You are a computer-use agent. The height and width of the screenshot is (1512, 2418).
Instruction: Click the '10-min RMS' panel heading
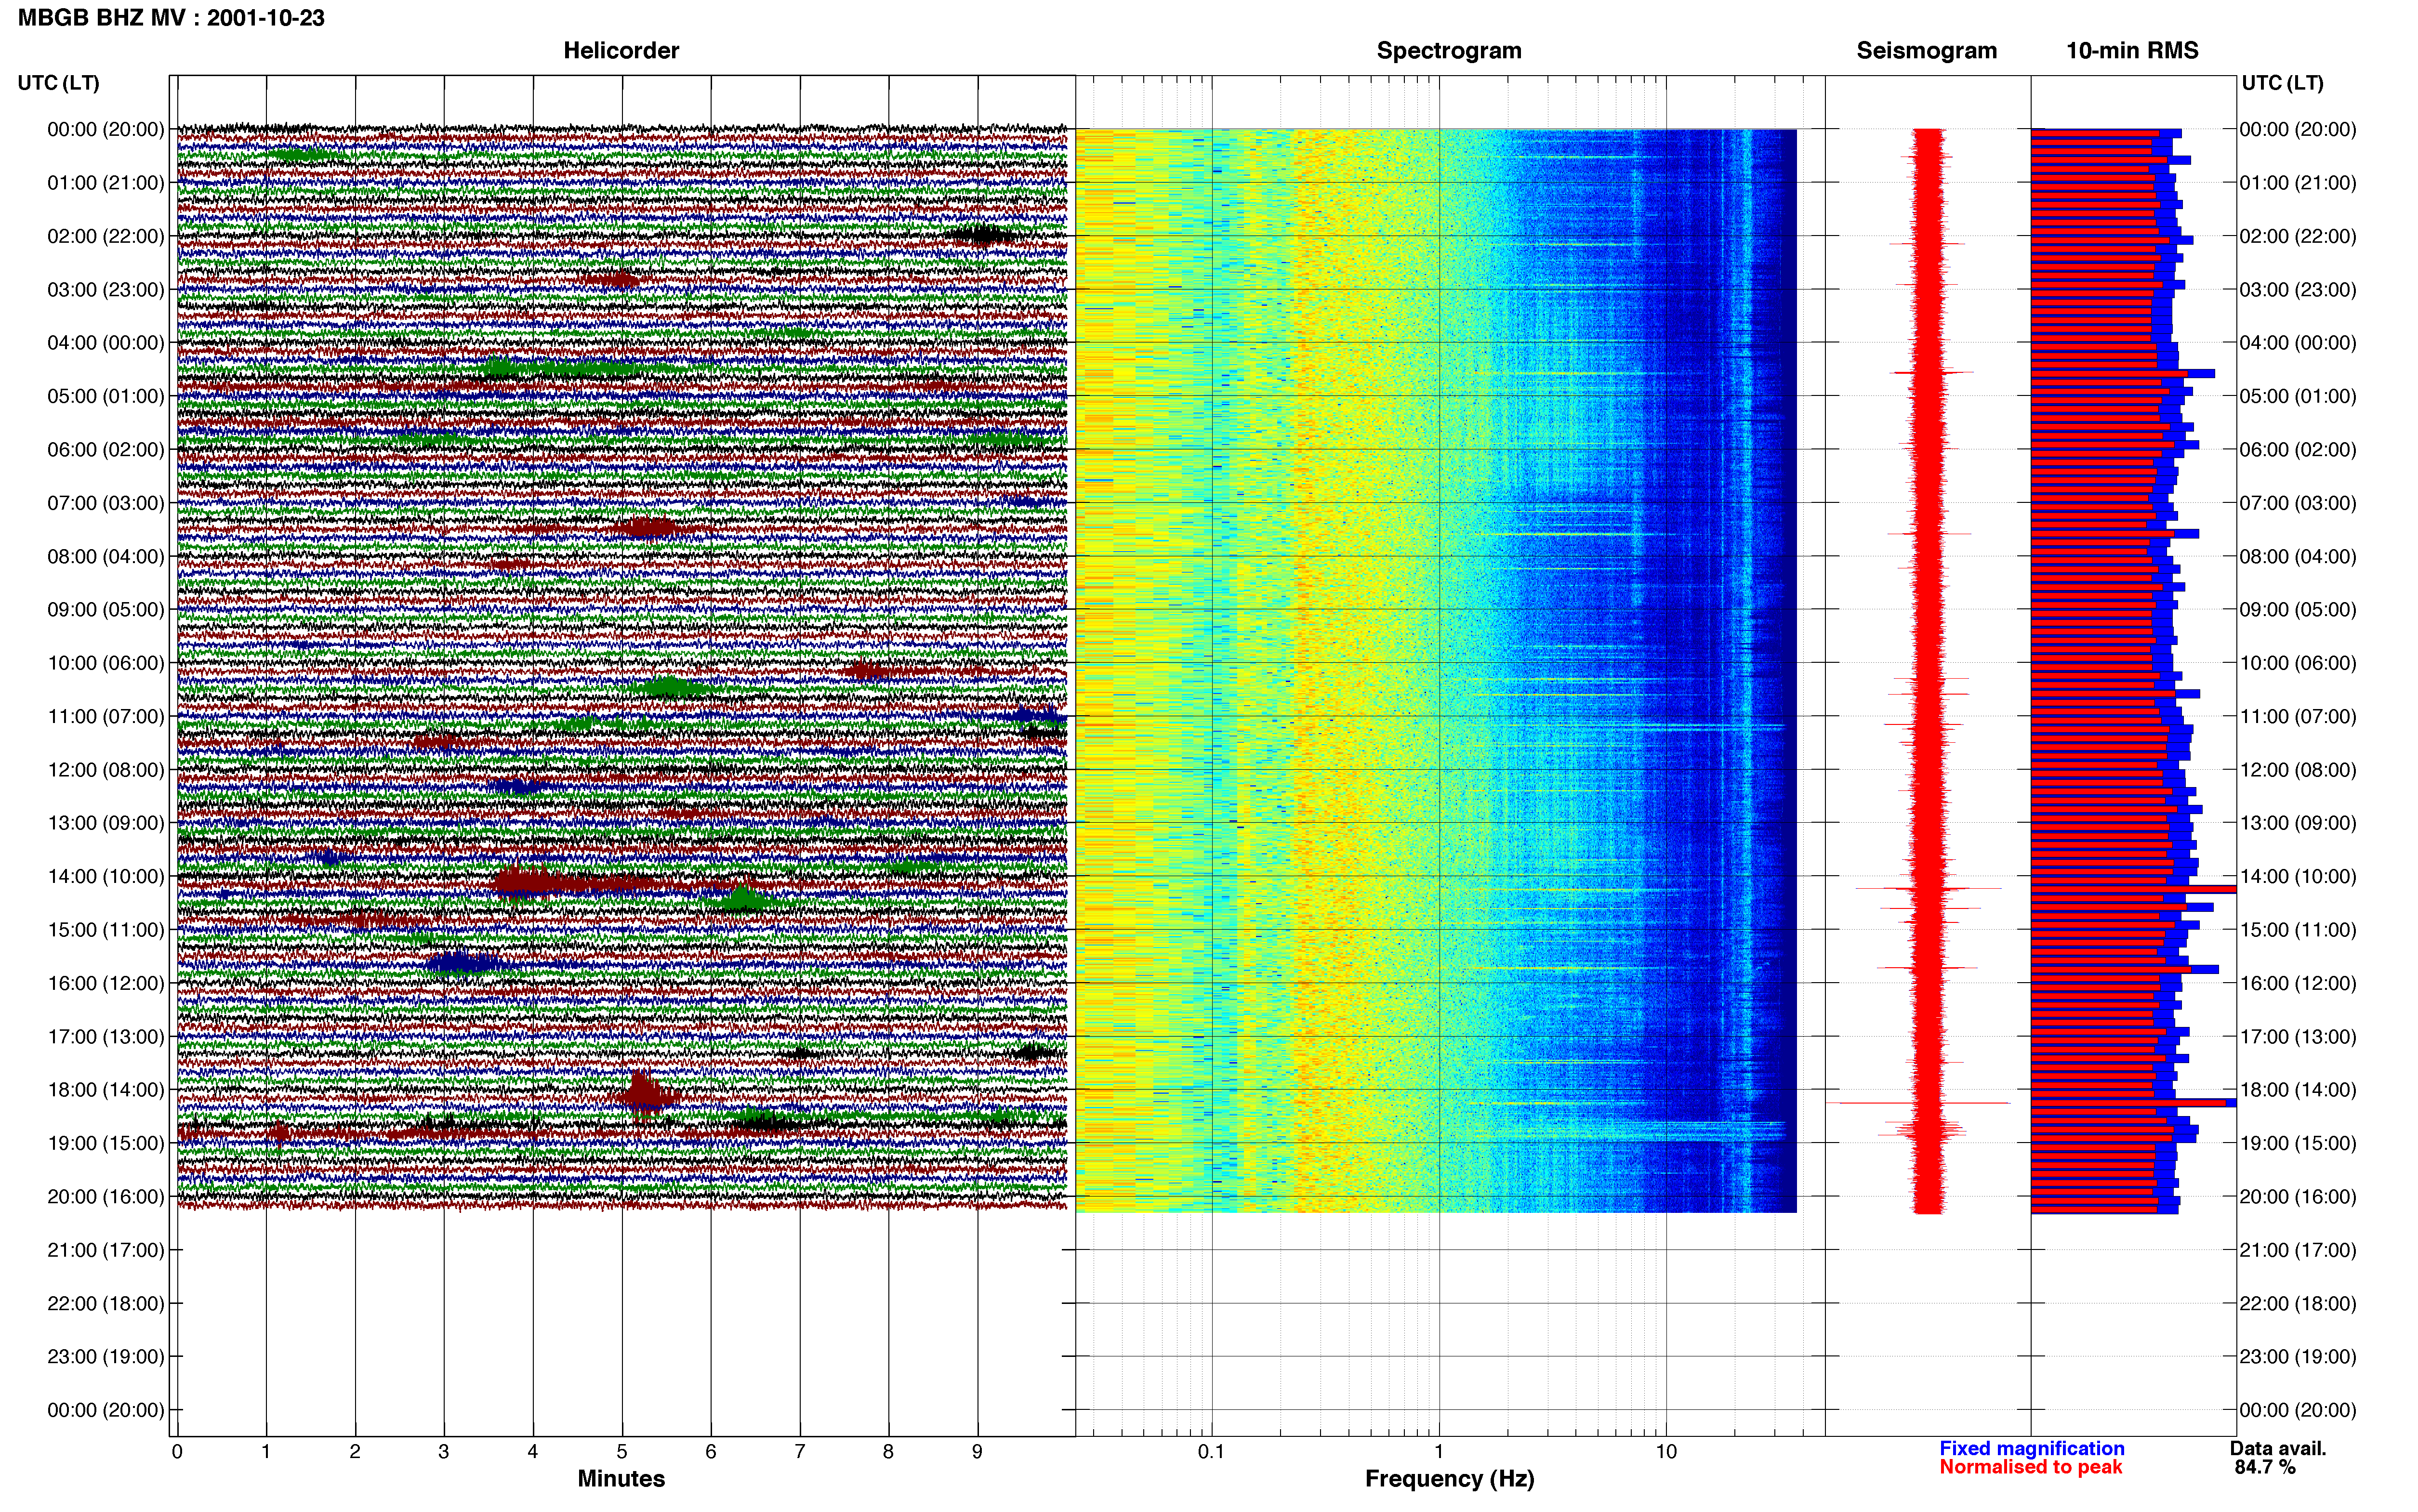[x=2132, y=50]
